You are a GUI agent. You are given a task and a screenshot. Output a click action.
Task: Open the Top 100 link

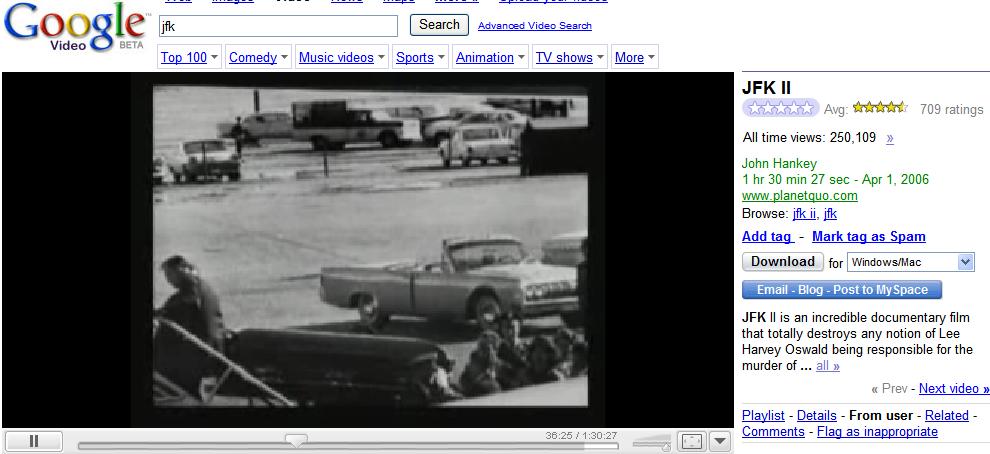click(x=184, y=57)
